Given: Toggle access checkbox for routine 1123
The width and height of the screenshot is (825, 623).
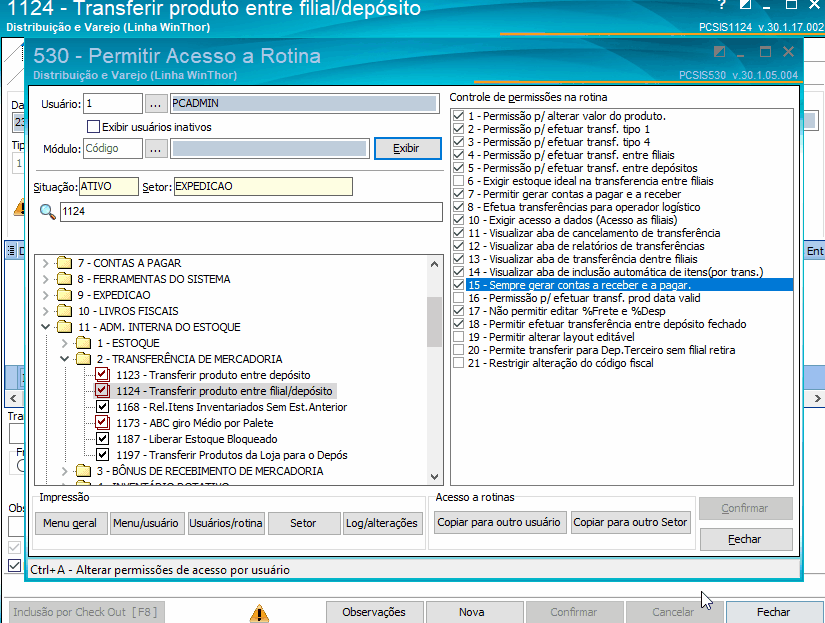Looking at the screenshot, I should [102, 375].
